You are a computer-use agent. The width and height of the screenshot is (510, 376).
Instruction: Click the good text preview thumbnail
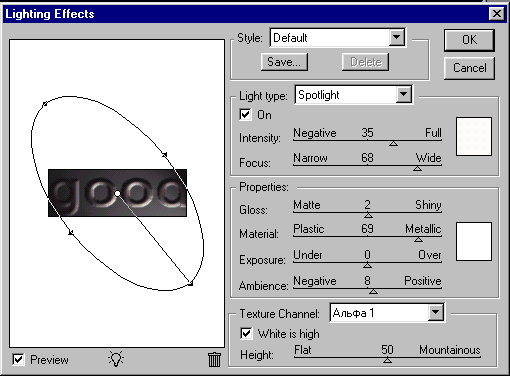point(117,193)
